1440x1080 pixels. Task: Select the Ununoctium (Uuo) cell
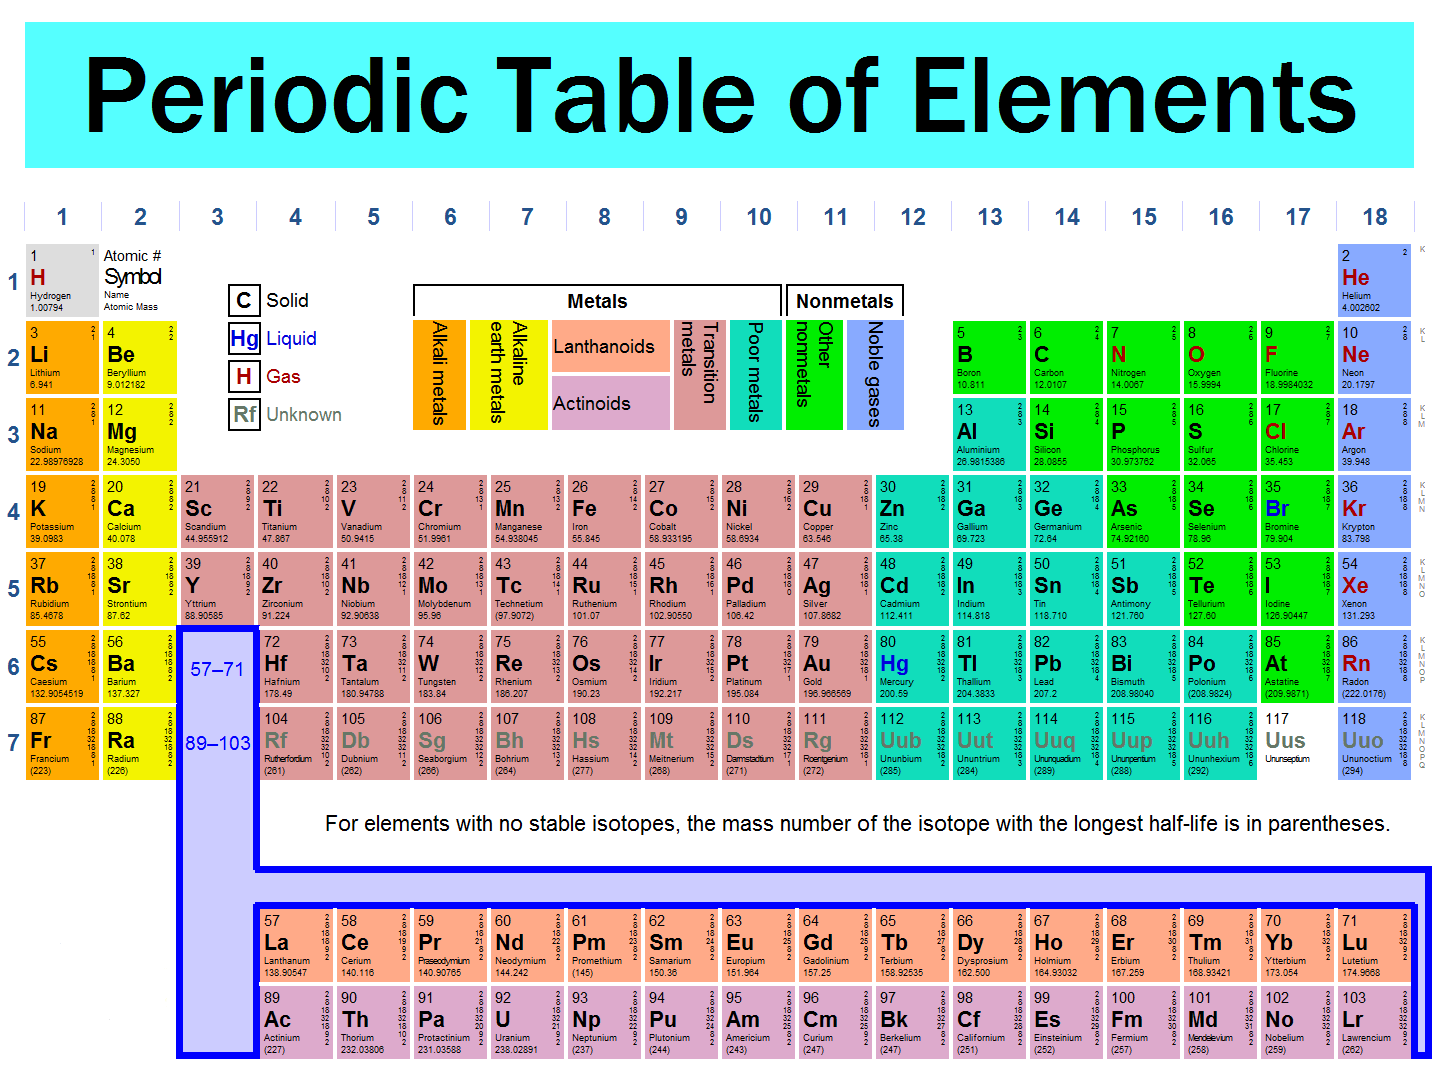point(1375,743)
